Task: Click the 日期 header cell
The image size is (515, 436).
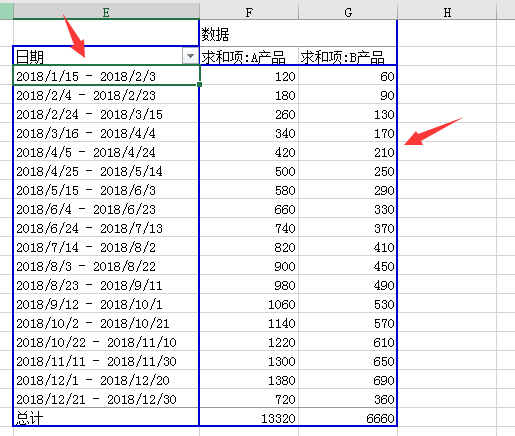Action: [106, 56]
